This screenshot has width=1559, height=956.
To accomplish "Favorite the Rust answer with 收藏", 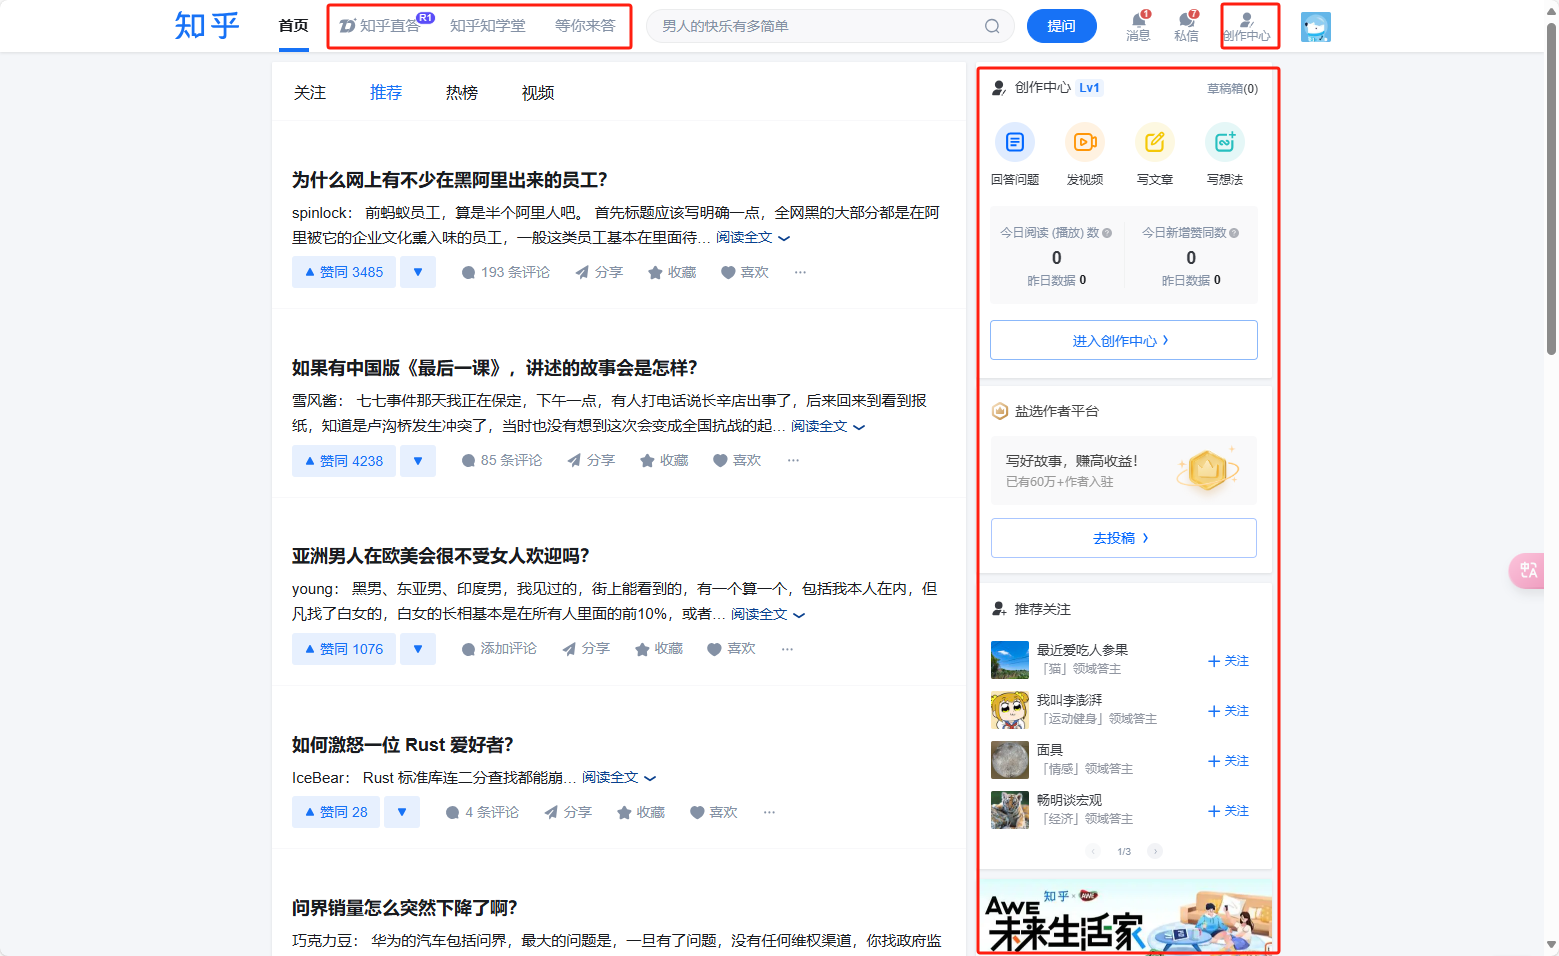I will point(641,812).
